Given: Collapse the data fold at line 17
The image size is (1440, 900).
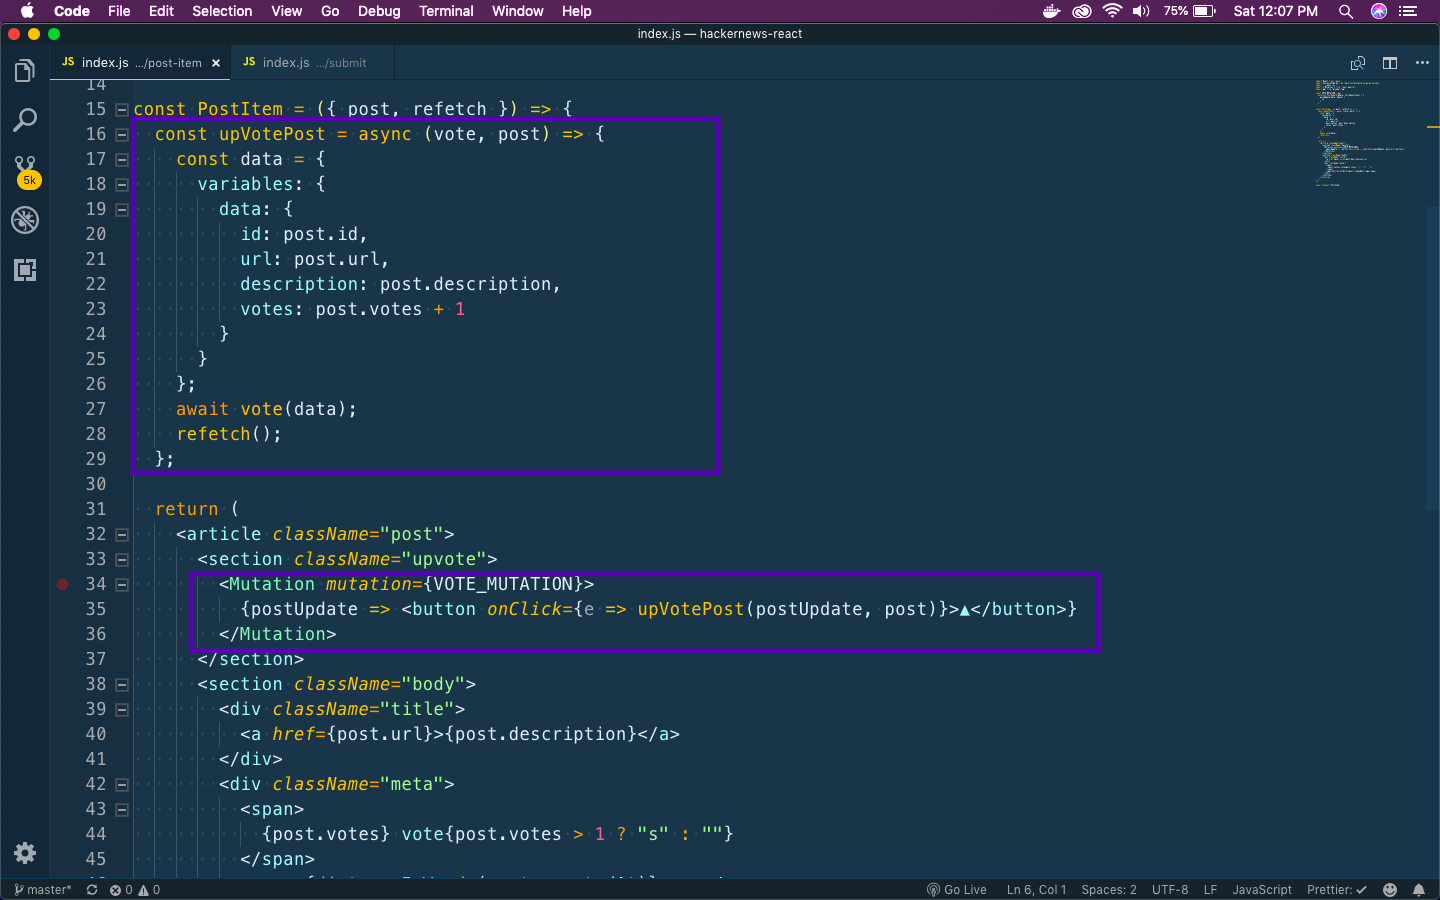Looking at the screenshot, I should [122, 159].
